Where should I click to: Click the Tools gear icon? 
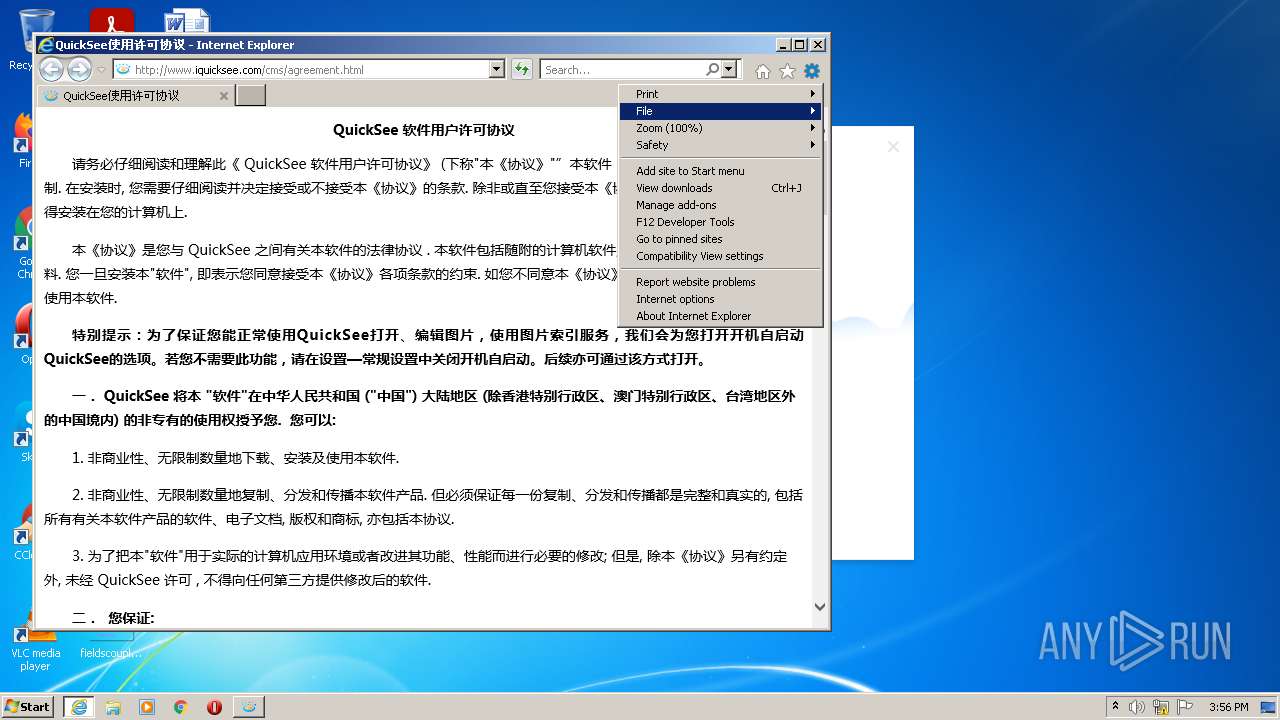pyautogui.click(x=811, y=71)
